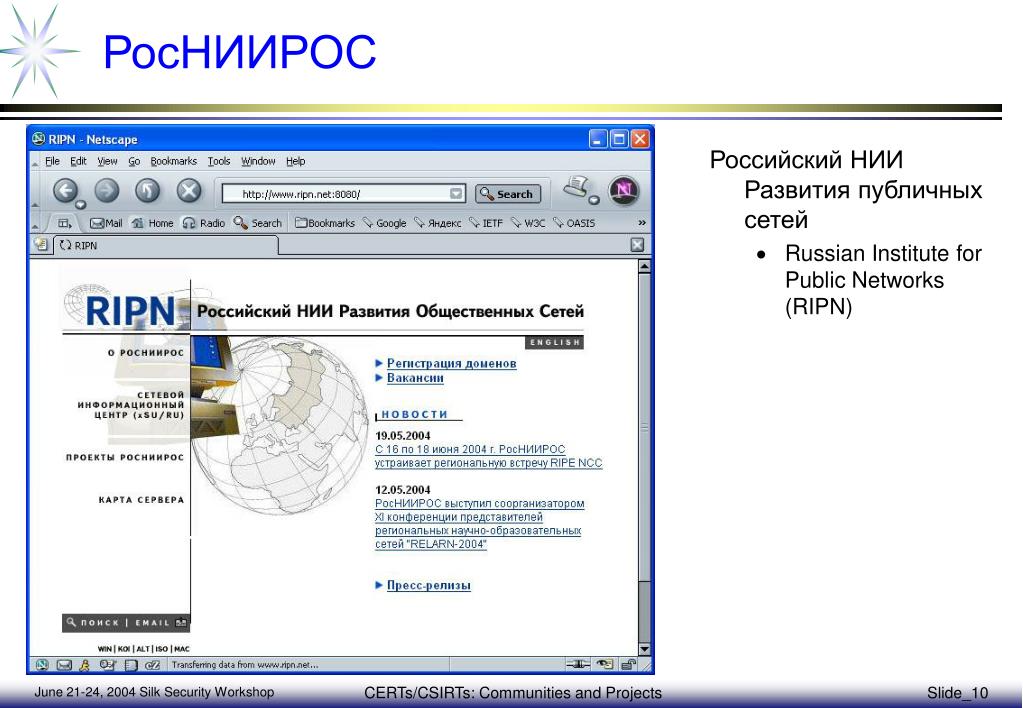Reload the page with the Reload button
The height and width of the screenshot is (708, 1023).
coord(147,191)
